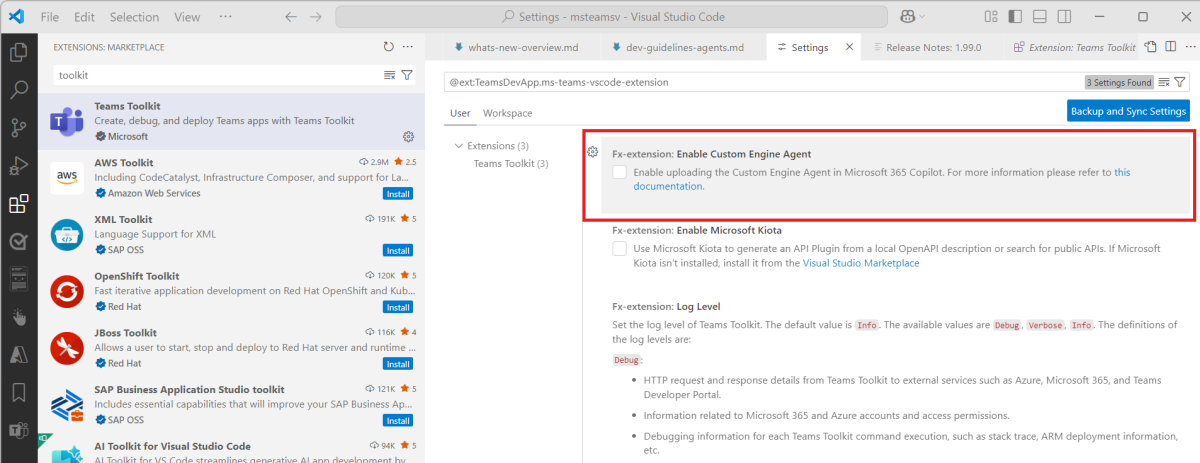
Task: Open the Visual Studio Marketplace link
Action: (861, 263)
